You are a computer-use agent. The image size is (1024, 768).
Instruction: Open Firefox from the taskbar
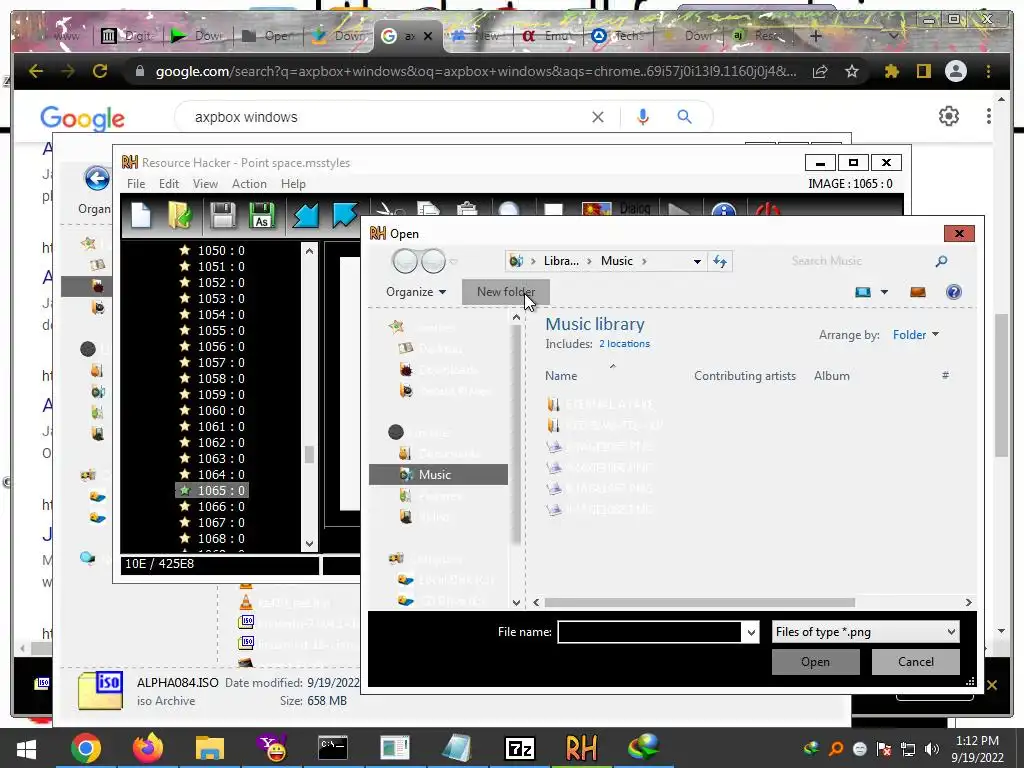[x=148, y=748]
